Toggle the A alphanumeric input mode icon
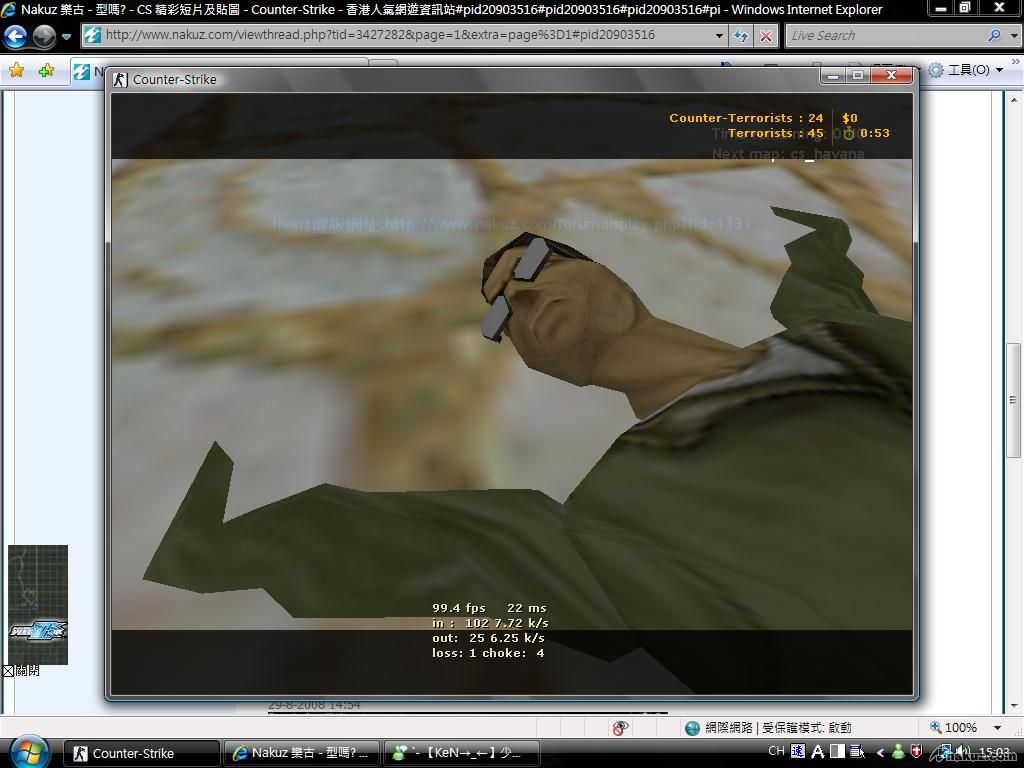This screenshot has width=1024, height=768. (x=818, y=752)
